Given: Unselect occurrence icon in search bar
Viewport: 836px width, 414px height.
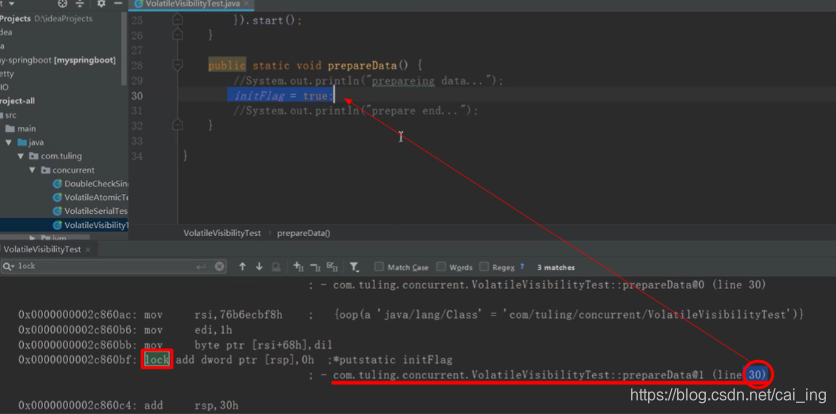Looking at the screenshot, I should pos(315,266).
